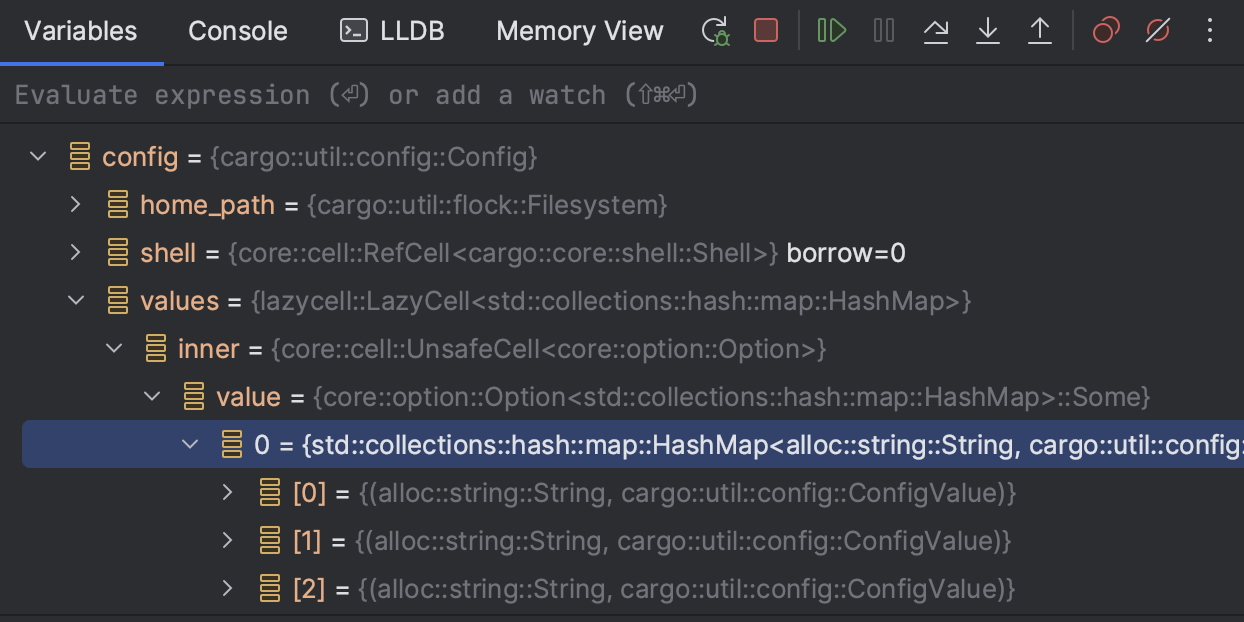Image resolution: width=1244 pixels, height=622 pixels.
Task: Expand the [0] tuple entry
Action: pos(227,492)
